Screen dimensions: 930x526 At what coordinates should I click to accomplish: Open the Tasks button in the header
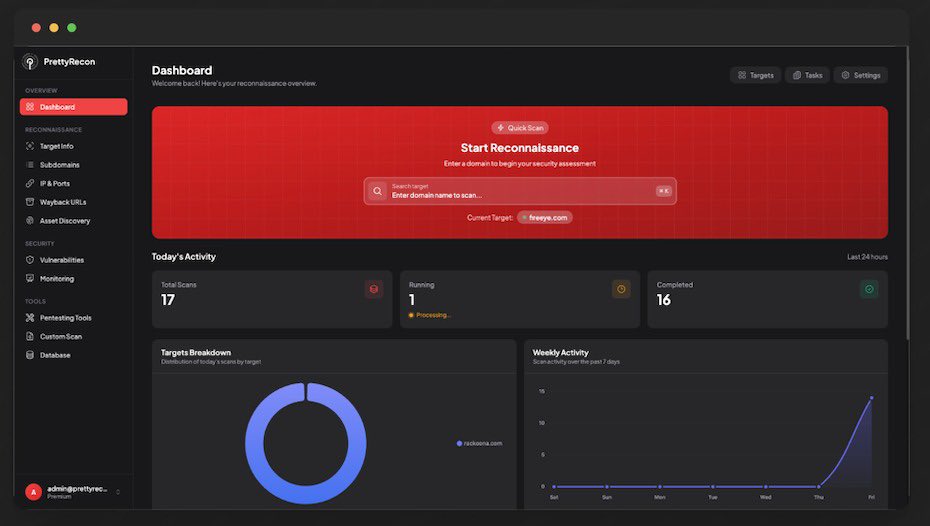point(807,75)
